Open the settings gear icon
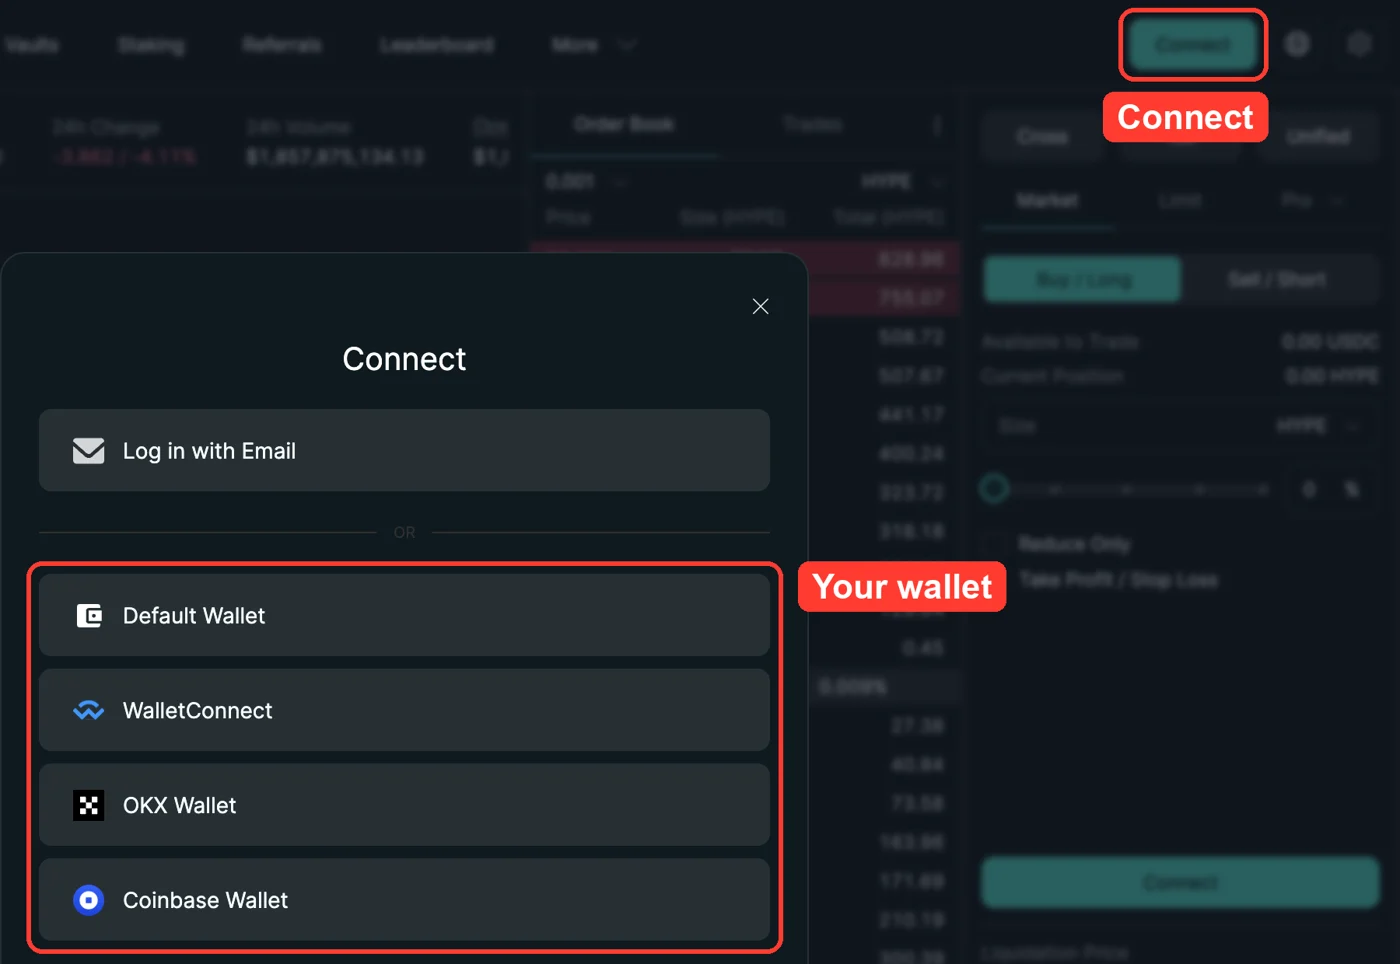This screenshot has width=1400, height=964. click(x=1359, y=44)
